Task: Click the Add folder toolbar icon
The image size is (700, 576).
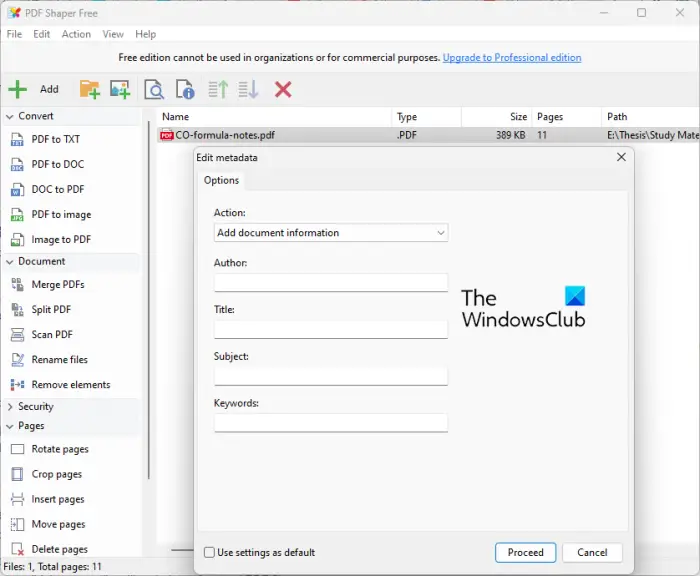Action: (89, 89)
